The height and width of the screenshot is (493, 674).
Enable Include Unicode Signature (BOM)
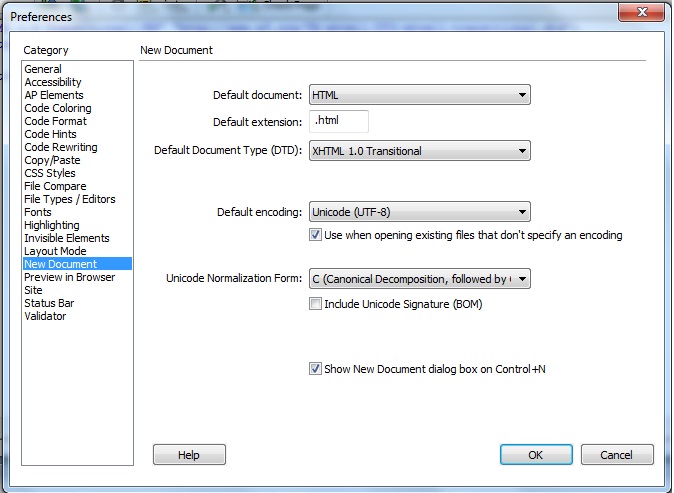pos(316,304)
